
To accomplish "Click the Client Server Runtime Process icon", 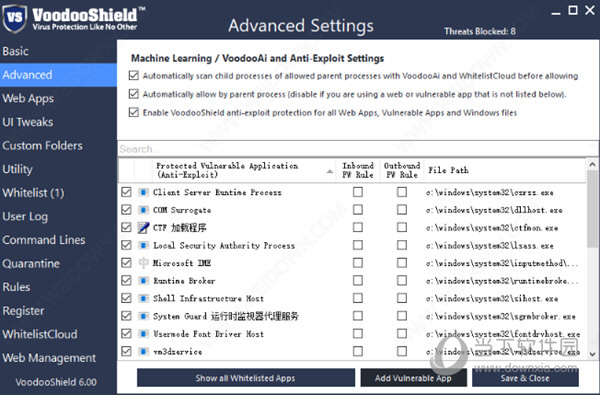I will point(143,192).
